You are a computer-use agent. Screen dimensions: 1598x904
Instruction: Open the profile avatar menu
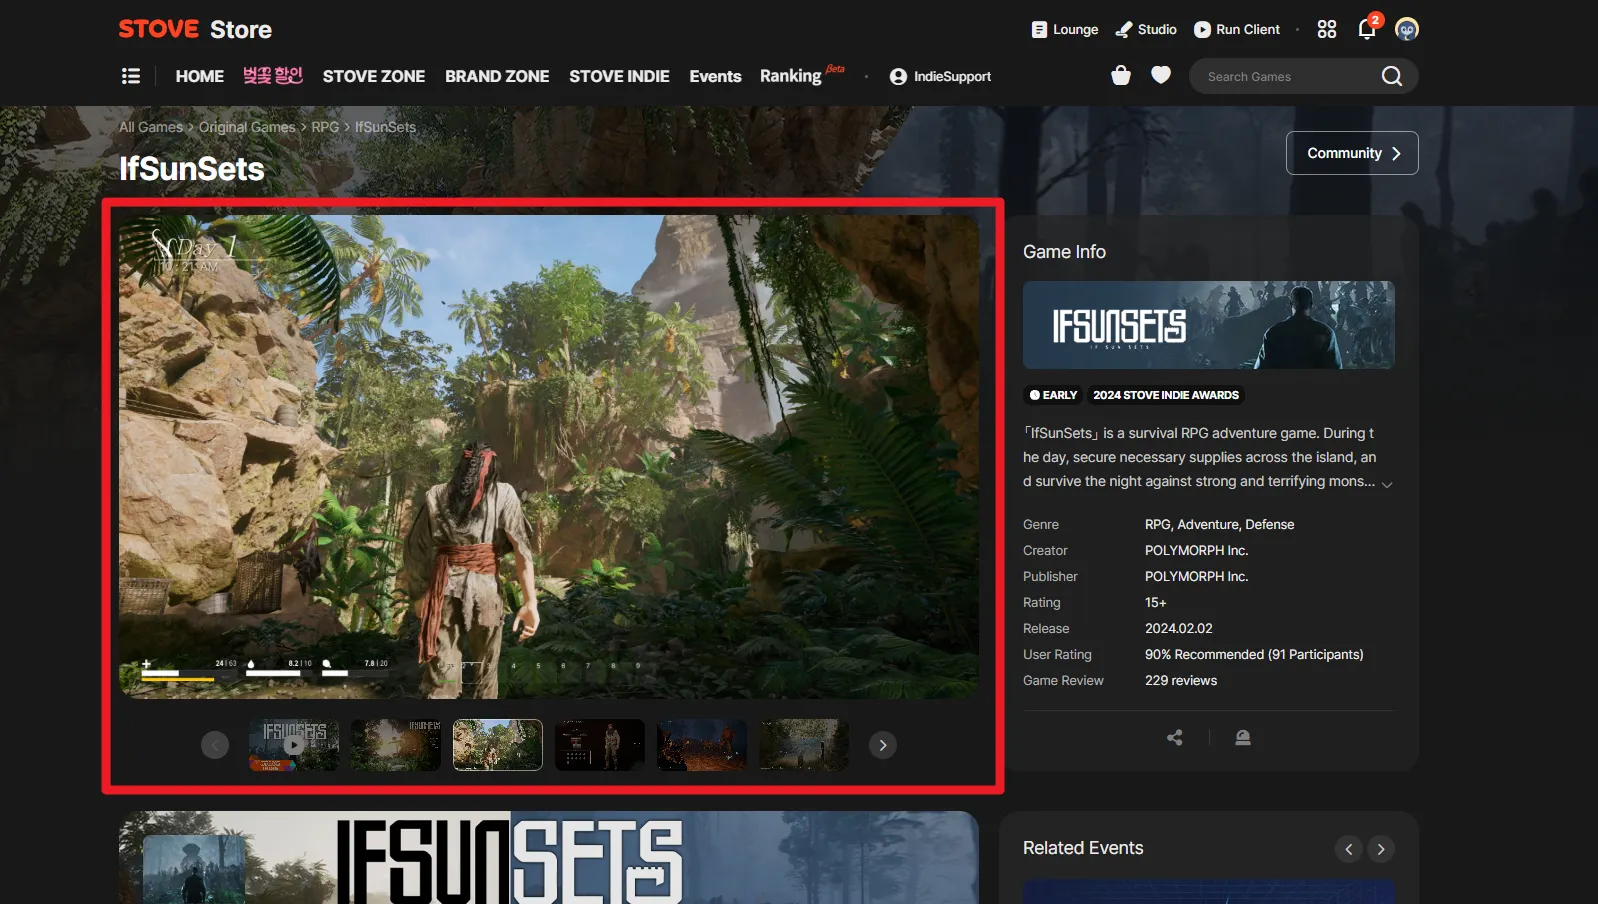[1407, 30]
